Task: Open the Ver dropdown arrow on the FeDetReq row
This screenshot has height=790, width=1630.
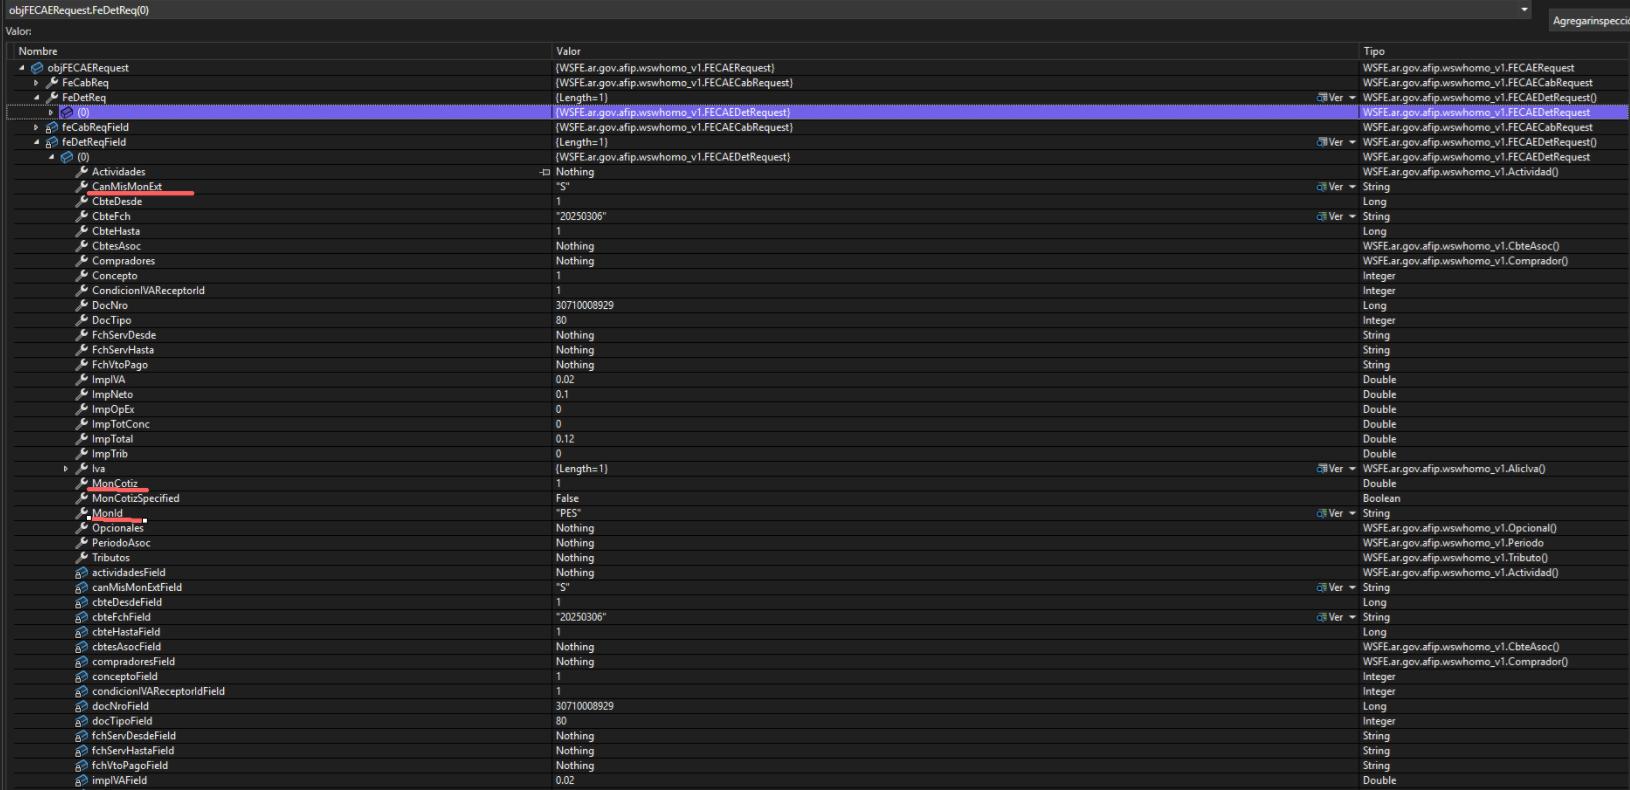Action: 1352,98
